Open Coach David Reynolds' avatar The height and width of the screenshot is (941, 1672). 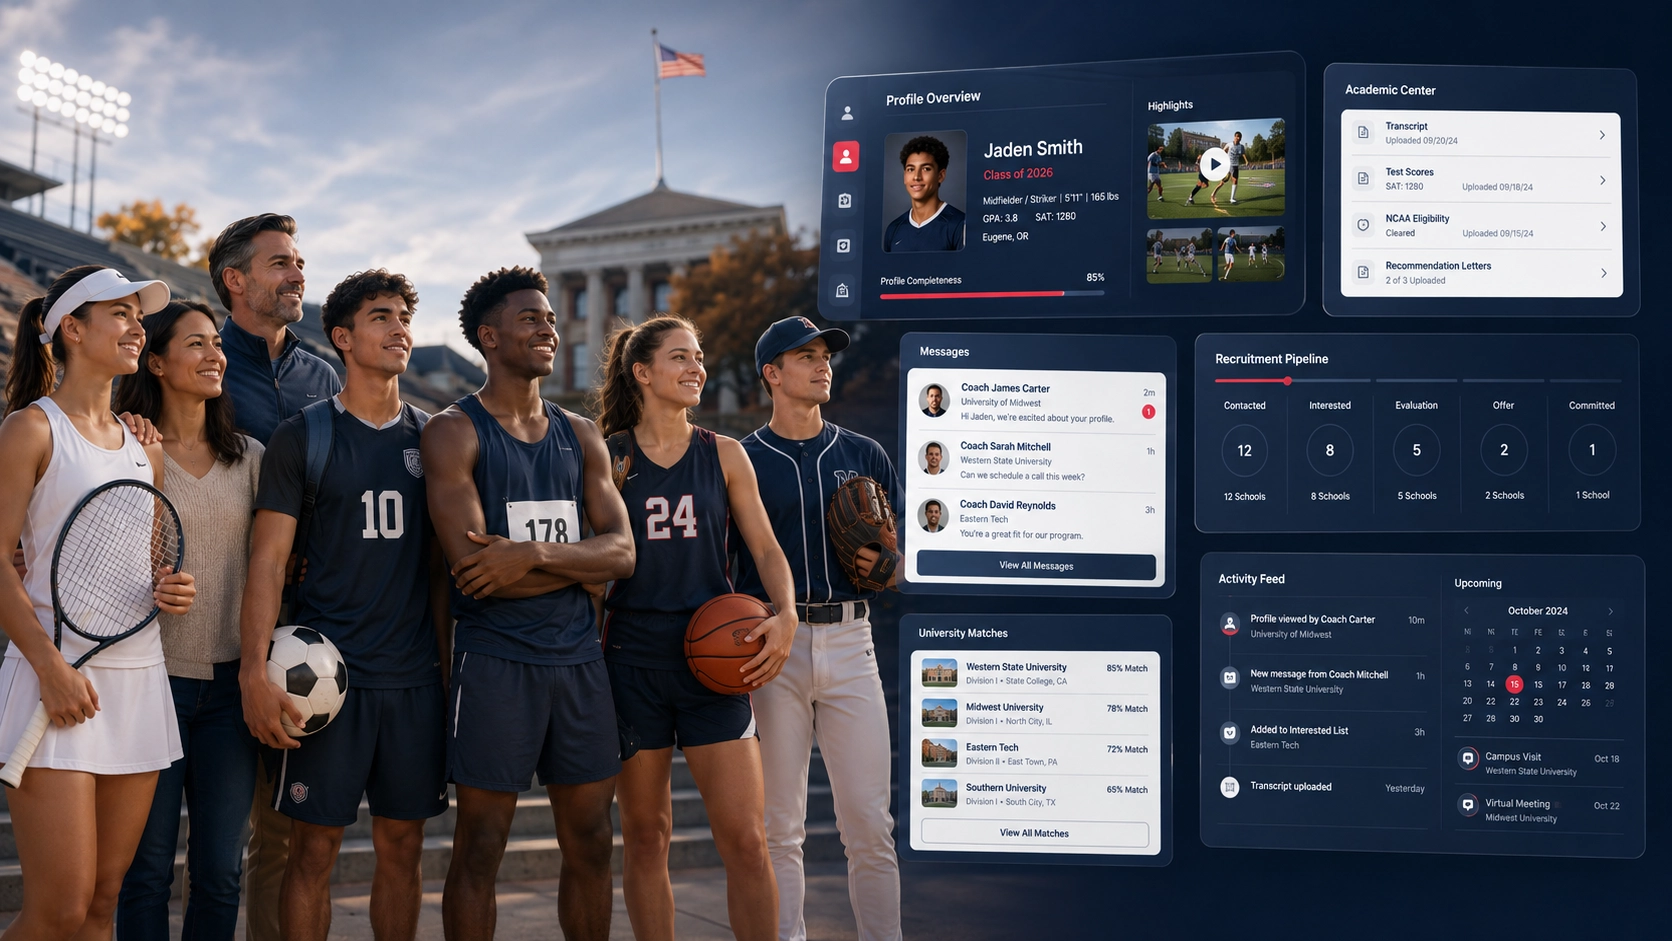[933, 516]
